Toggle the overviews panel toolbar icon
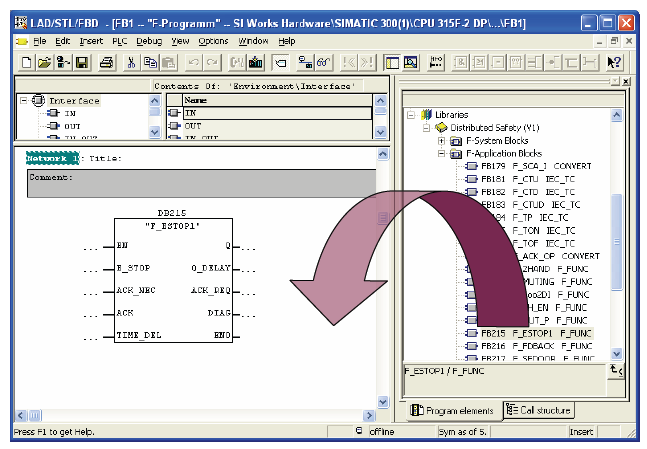The image size is (647, 449). tap(392, 63)
